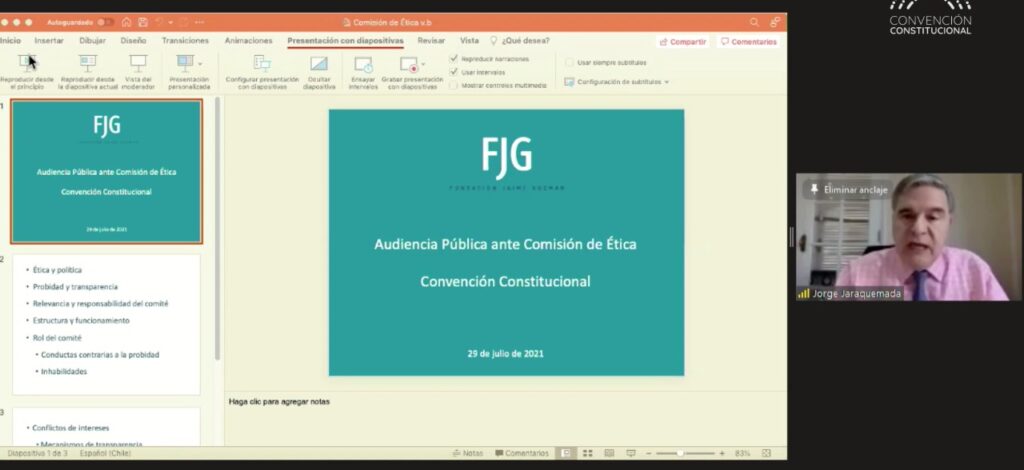Select slide 1 thumbnail
Viewport: 1024px width, 470px height.
pyautogui.click(x=106, y=172)
